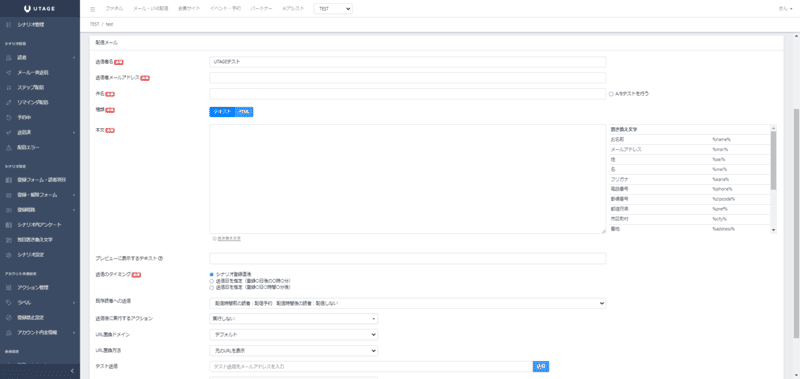Screen dimensions: 800x379
Task: Open the URL置換方法 dropdown
Action: click(x=293, y=350)
